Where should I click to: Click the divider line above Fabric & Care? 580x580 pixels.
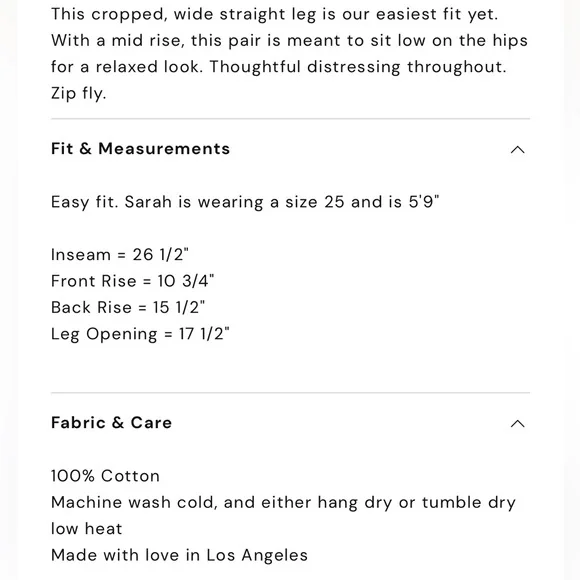click(x=290, y=392)
